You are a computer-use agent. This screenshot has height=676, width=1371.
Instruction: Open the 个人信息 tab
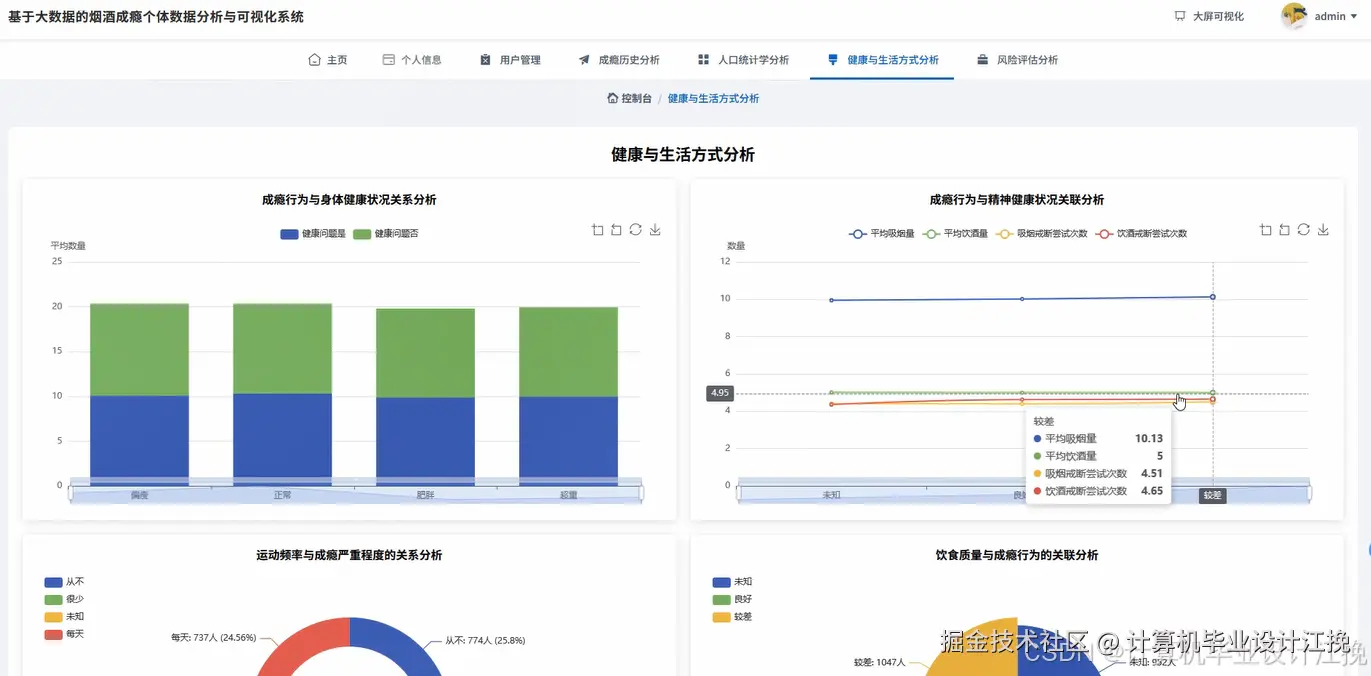pyautogui.click(x=412, y=60)
